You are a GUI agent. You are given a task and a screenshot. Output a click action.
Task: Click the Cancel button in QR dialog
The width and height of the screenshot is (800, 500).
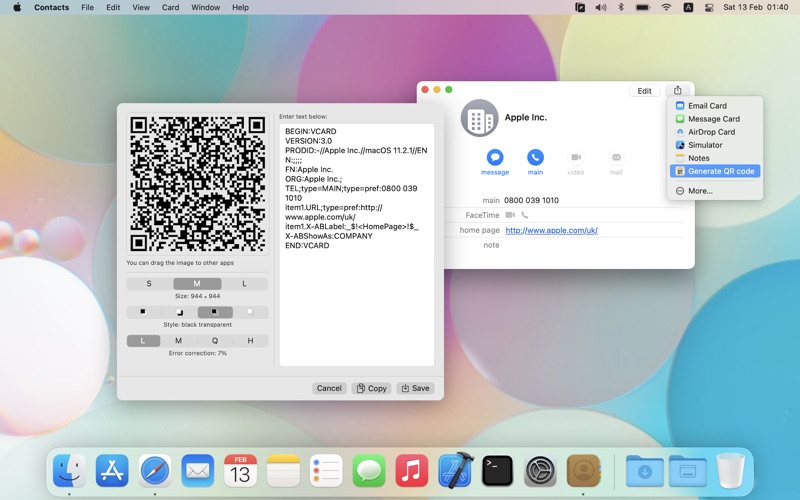coord(329,388)
